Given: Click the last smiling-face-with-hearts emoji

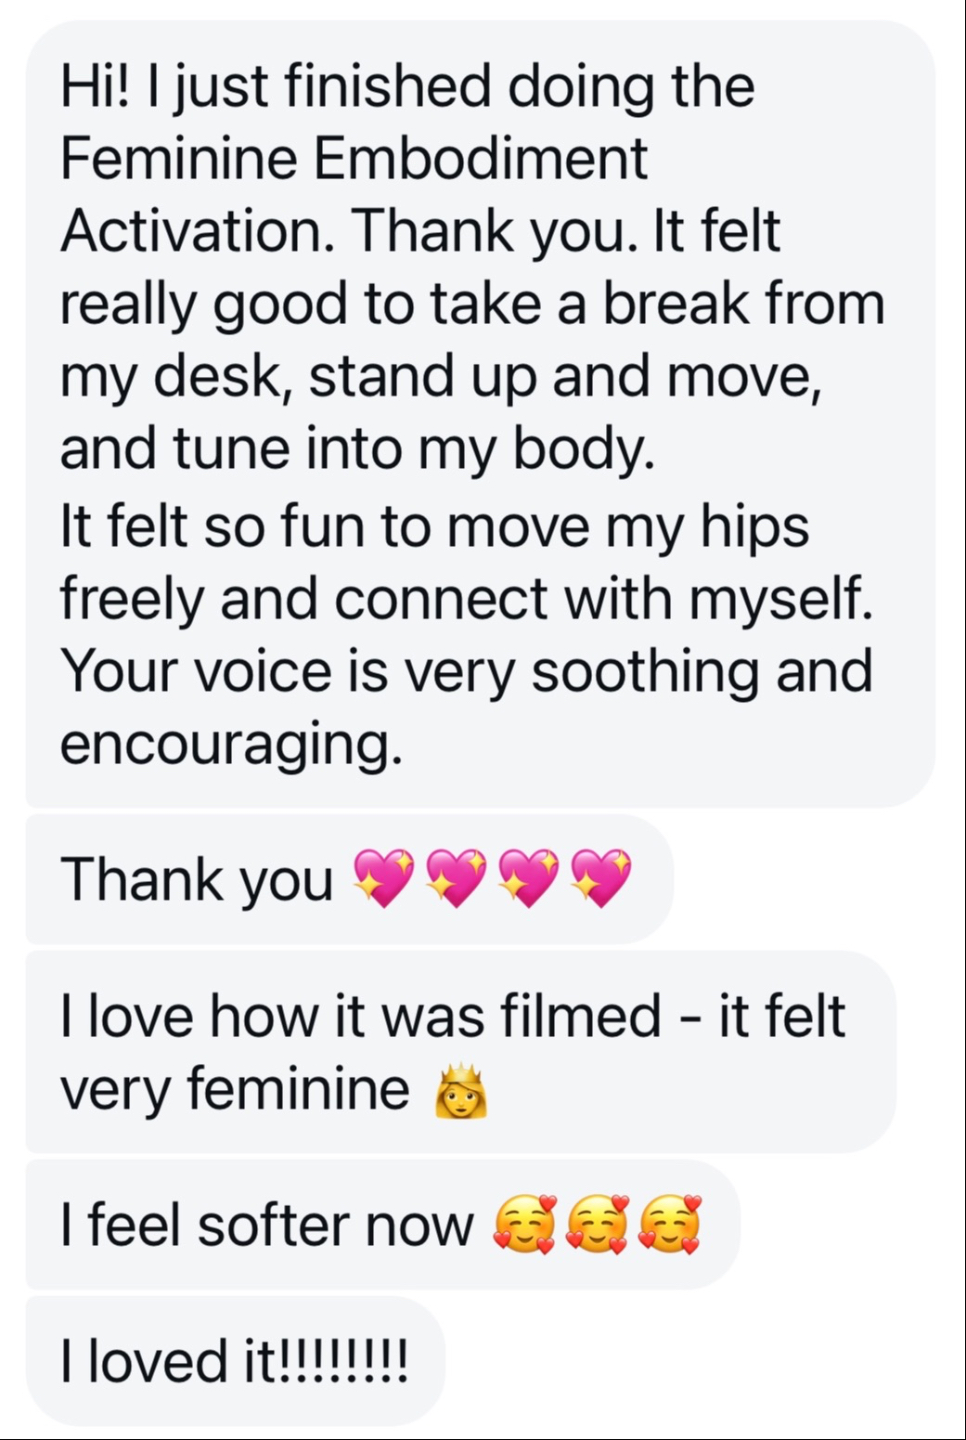Looking at the screenshot, I should click(x=669, y=1225).
